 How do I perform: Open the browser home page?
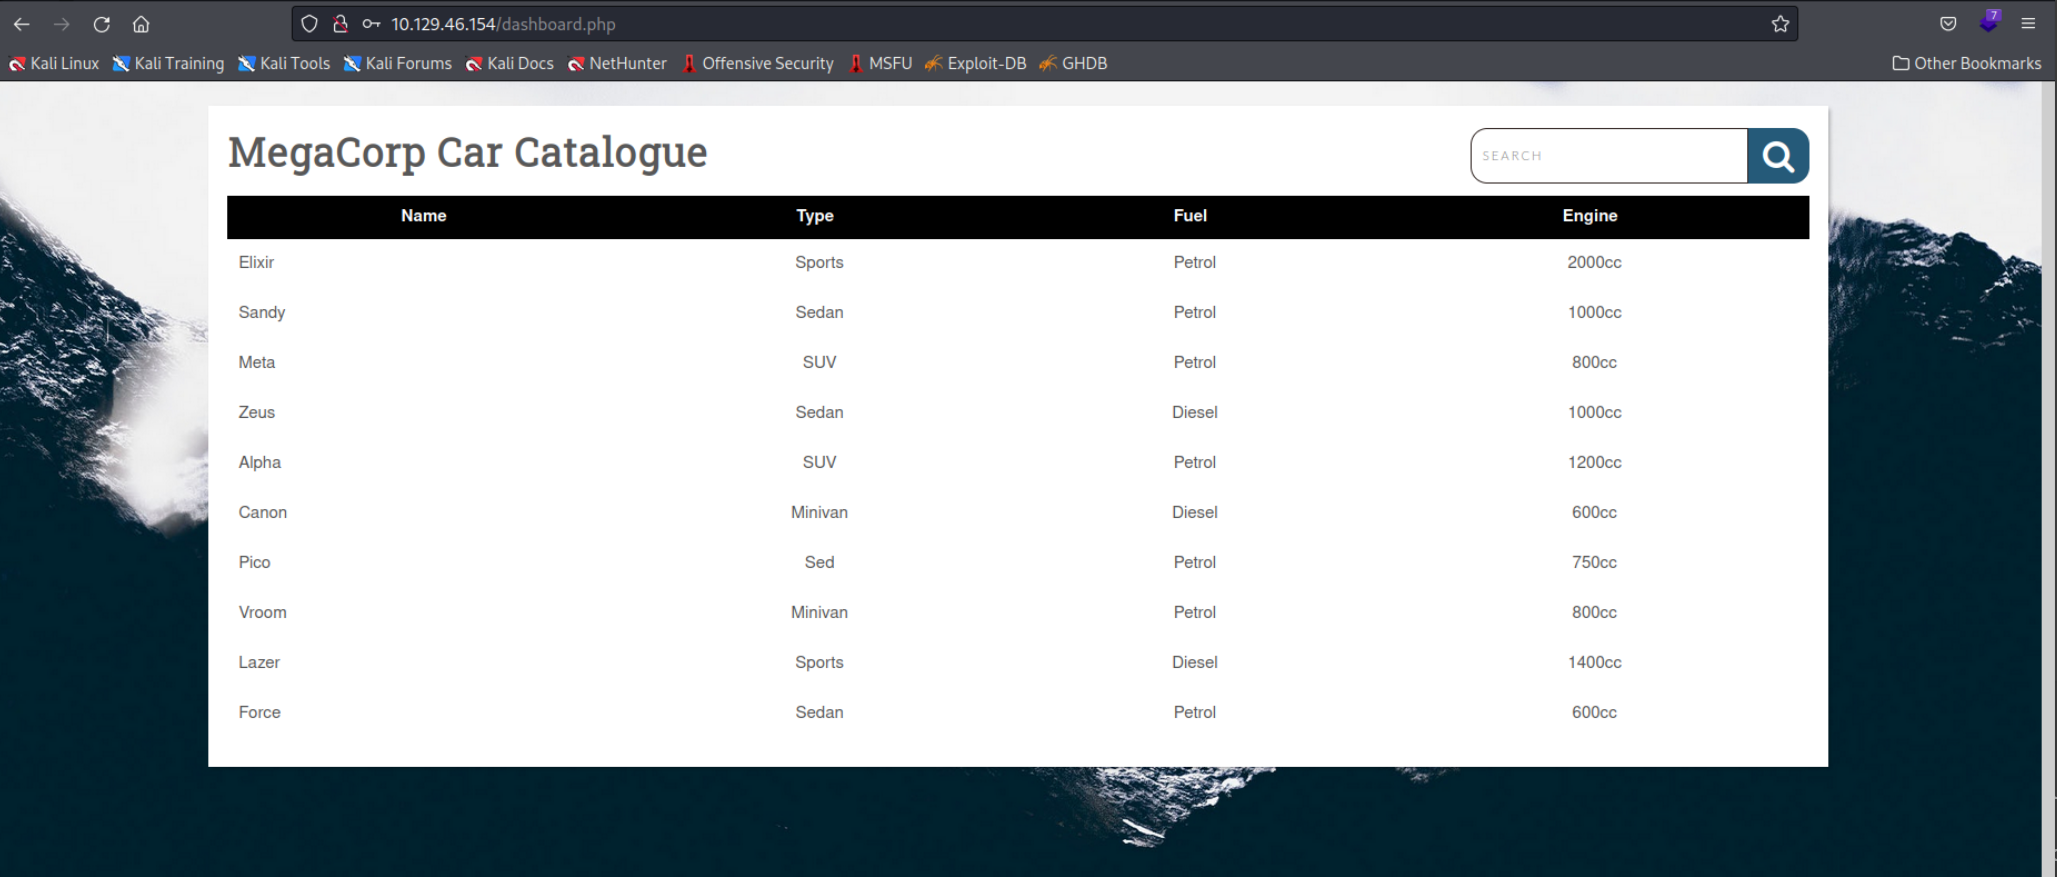coord(141,24)
